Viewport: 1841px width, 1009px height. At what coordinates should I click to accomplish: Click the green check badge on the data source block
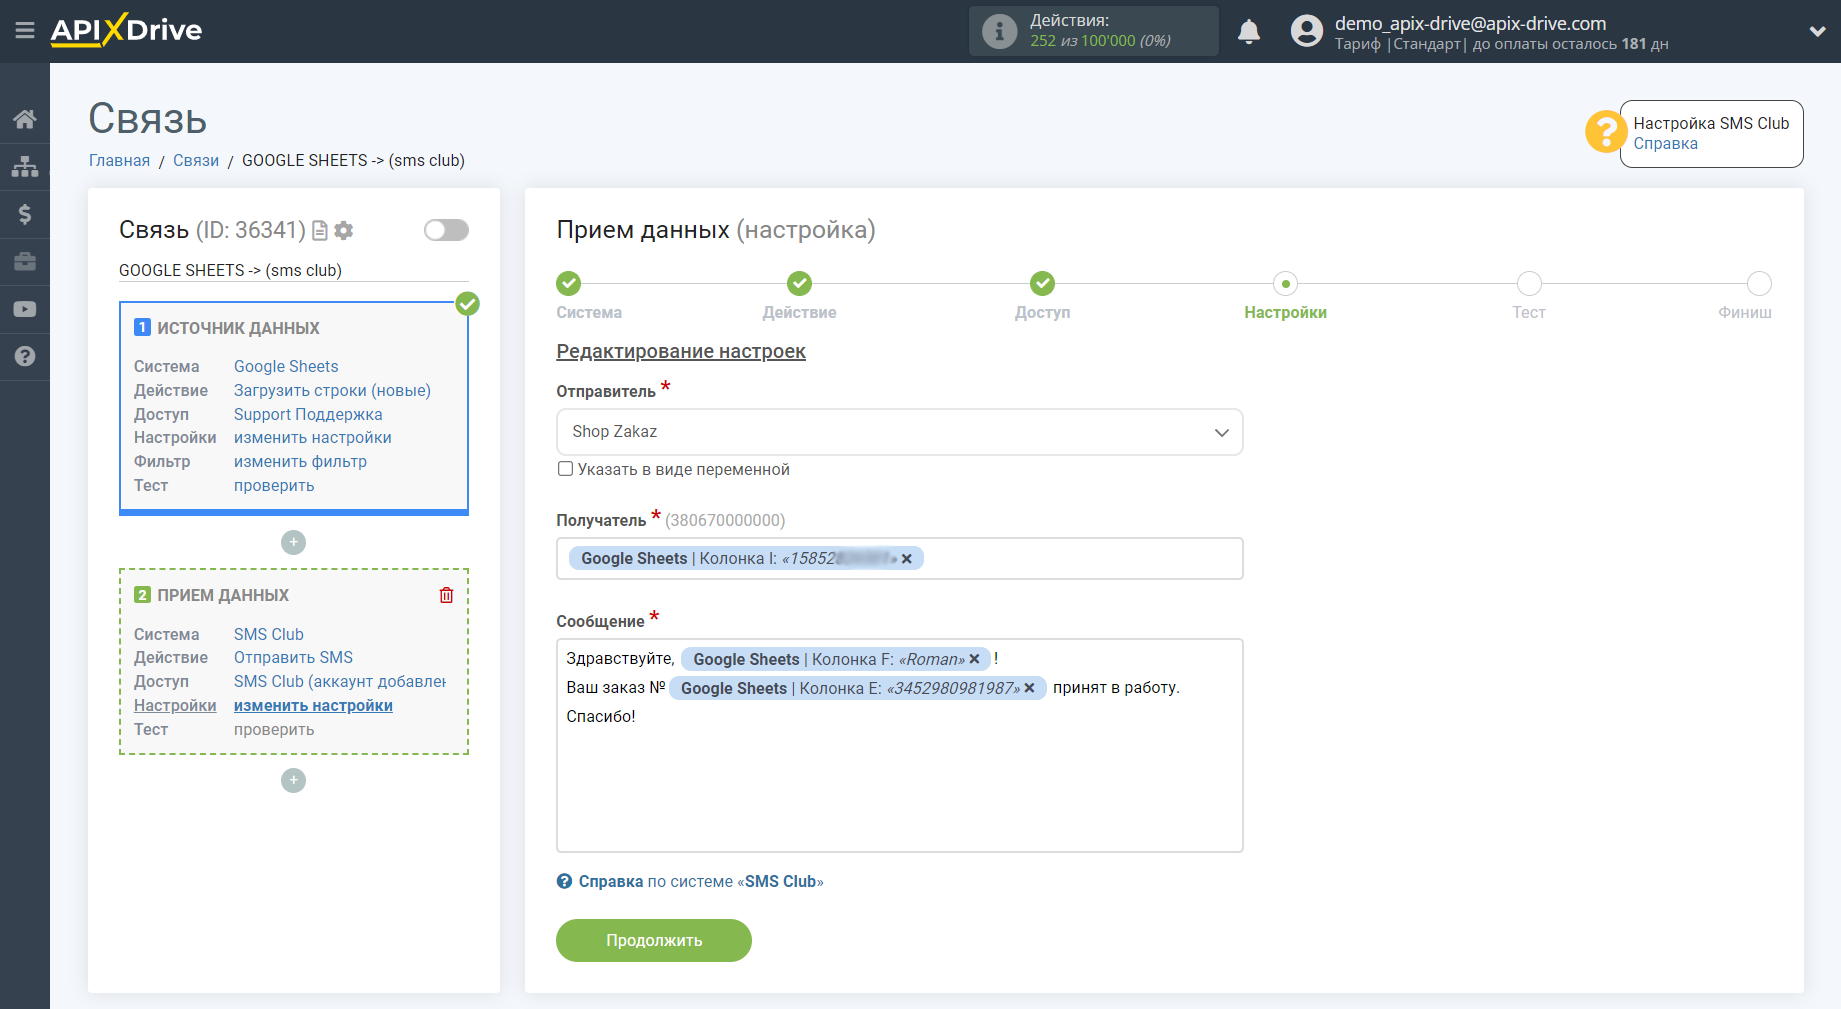point(467,304)
